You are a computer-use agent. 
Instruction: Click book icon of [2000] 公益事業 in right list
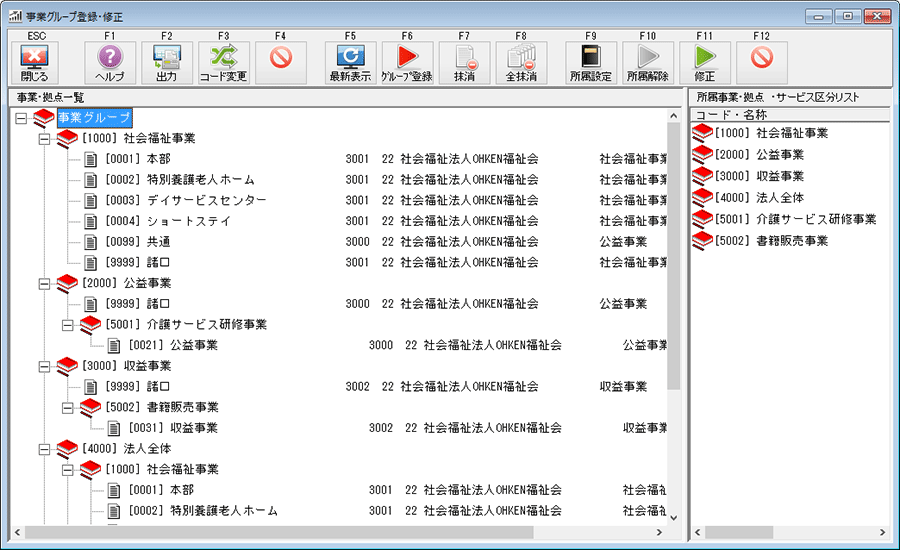pos(702,154)
